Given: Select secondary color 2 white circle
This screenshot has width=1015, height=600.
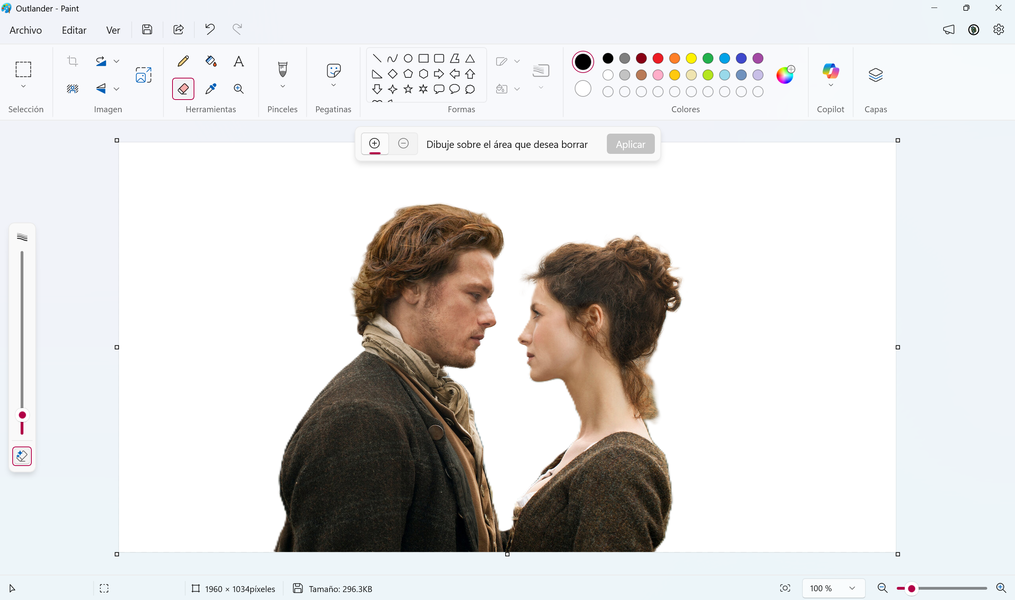Looking at the screenshot, I should (x=583, y=89).
